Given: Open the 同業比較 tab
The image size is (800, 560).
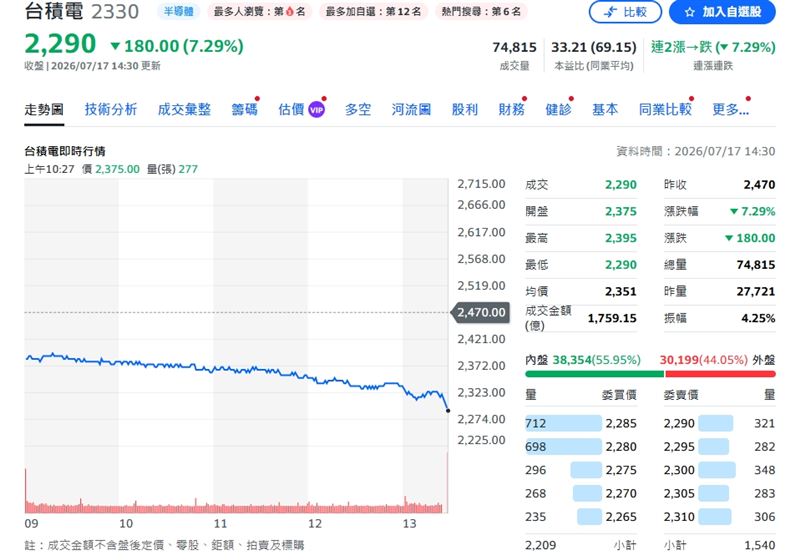Looking at the screenshot, I should (665, 109).
